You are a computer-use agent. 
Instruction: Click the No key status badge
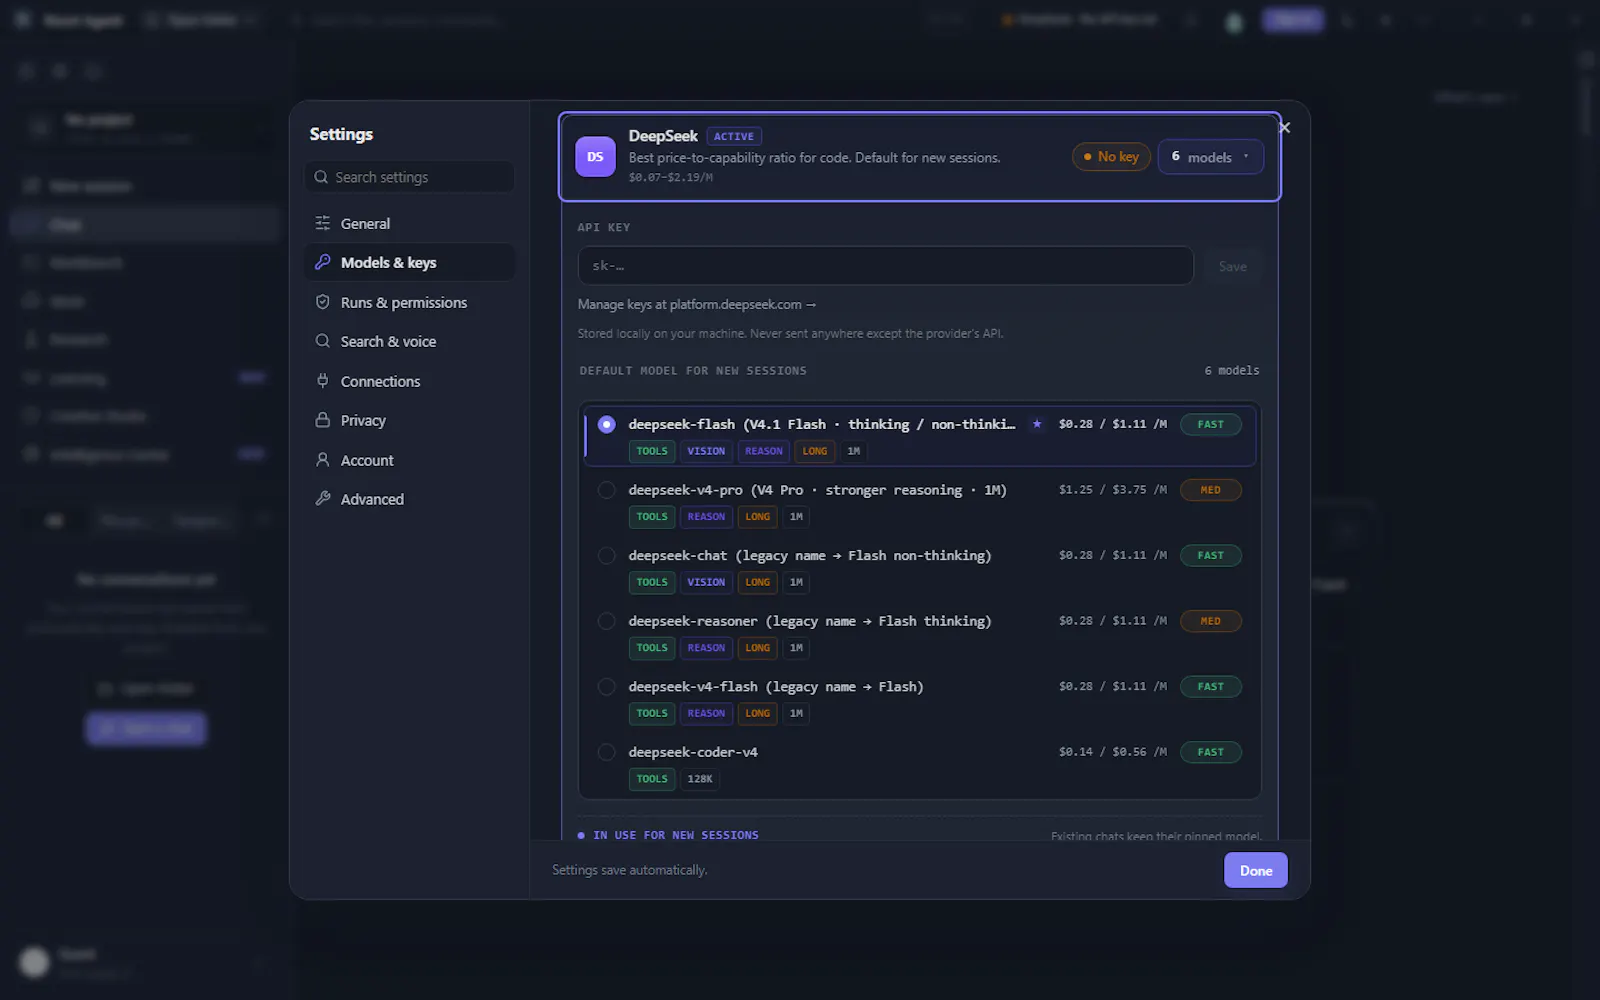pos(1112,157)
